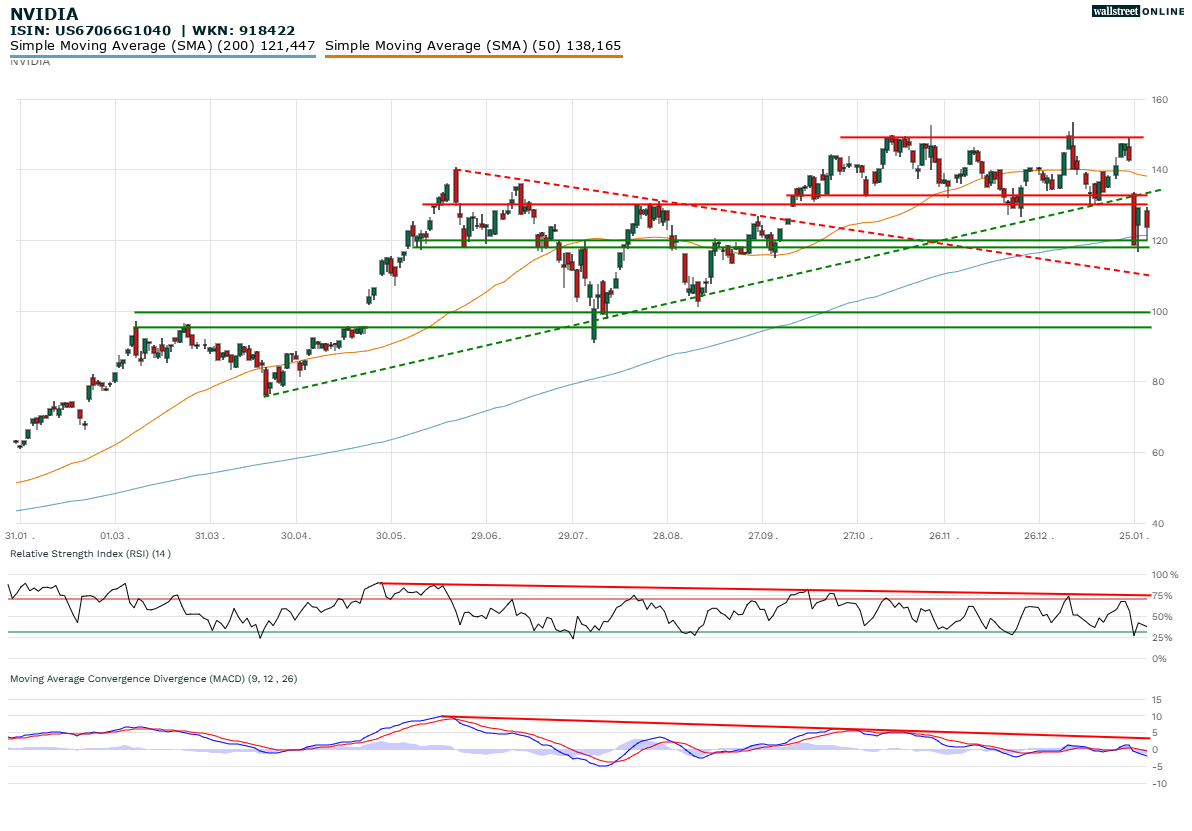Select the 26.11. date on the time axis
Viewport: 1192px width, 831px height.
[943, 536]
